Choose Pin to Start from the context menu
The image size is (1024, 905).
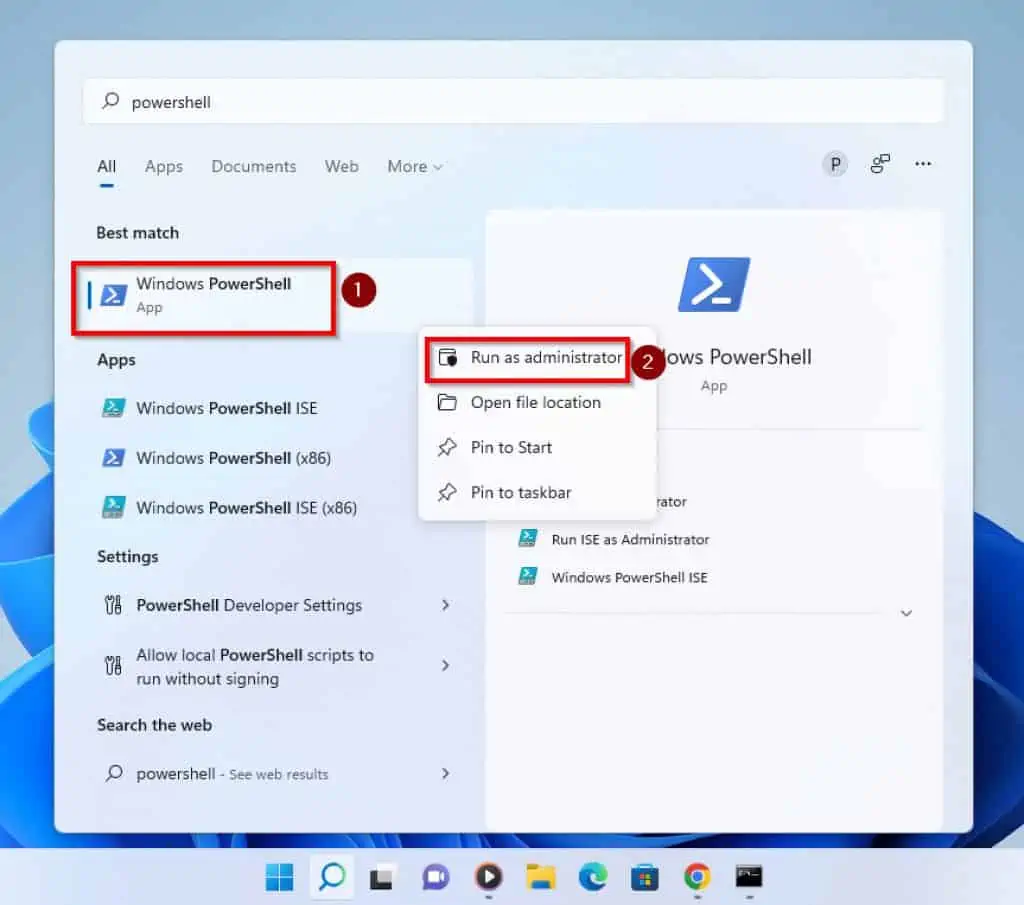(512, 447)
